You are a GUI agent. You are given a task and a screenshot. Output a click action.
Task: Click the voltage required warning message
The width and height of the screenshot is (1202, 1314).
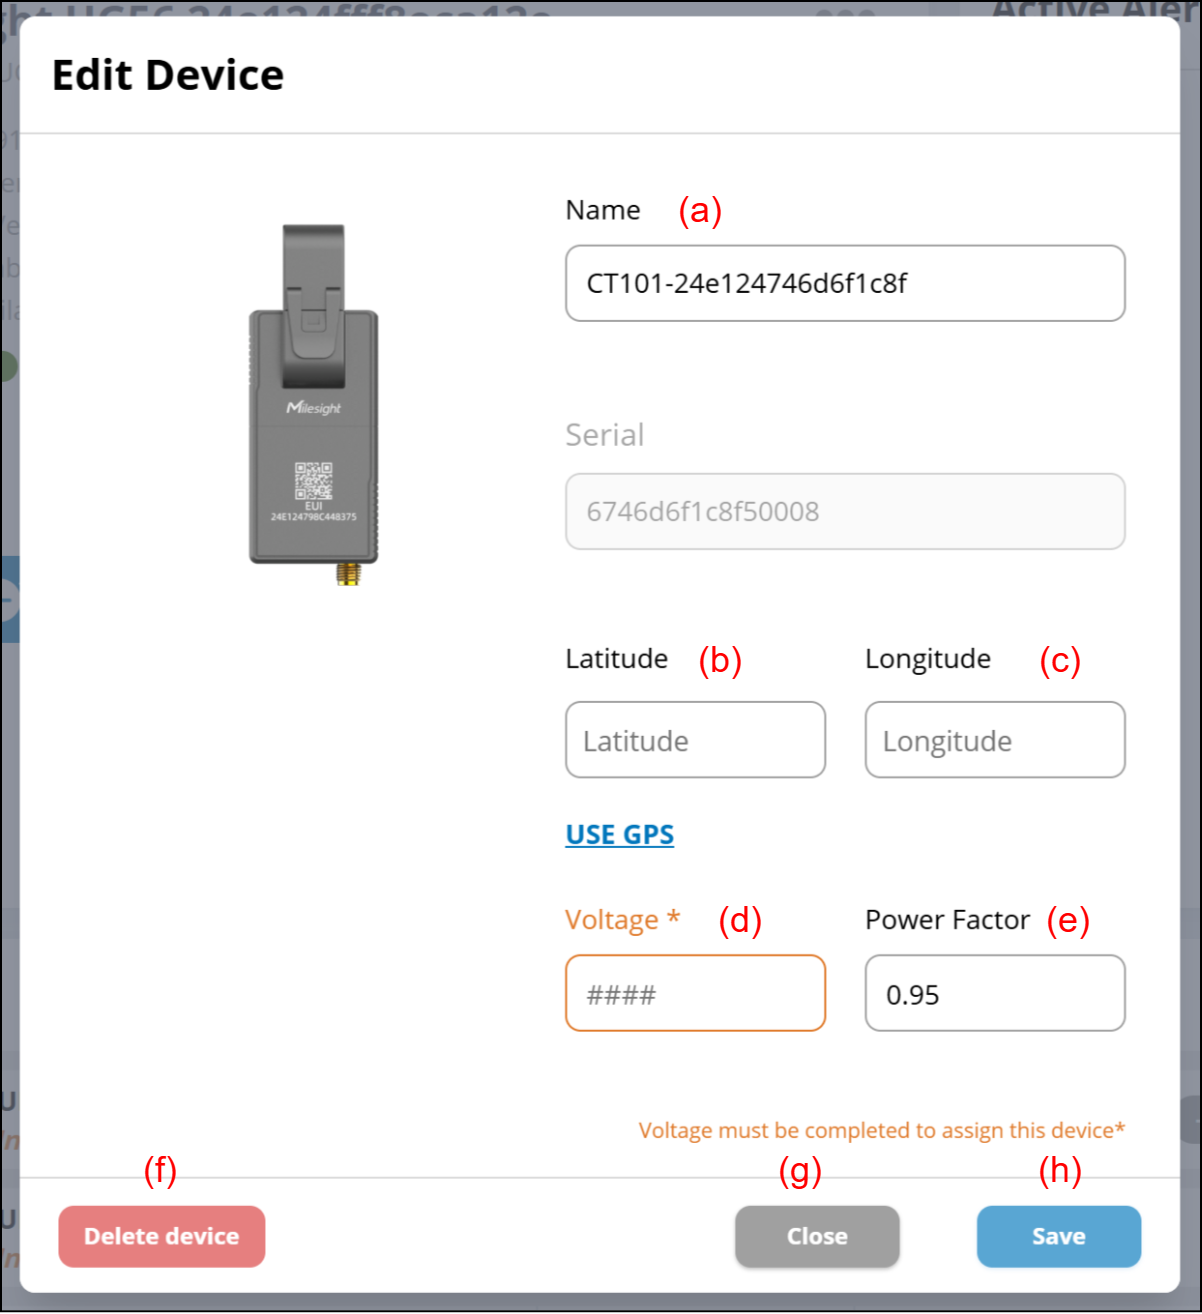point(881,1131)
